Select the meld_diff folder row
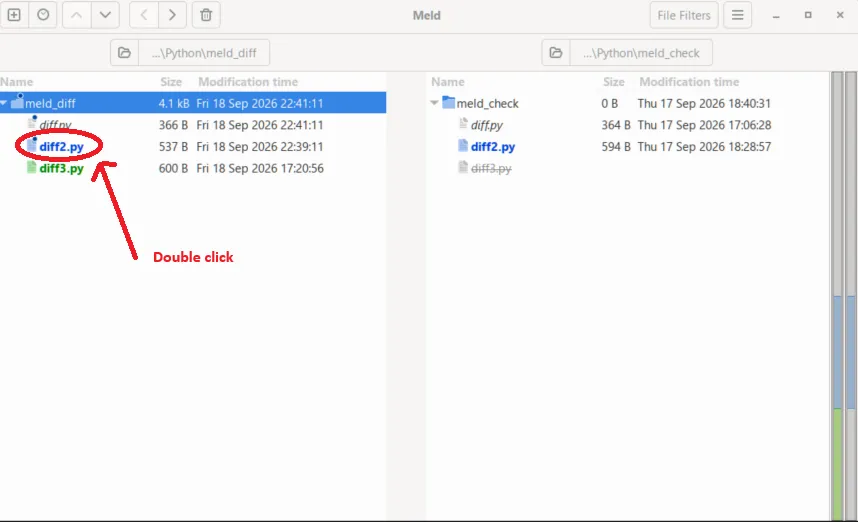The height and width of the screenshot is (522, 858). [193, 103]
